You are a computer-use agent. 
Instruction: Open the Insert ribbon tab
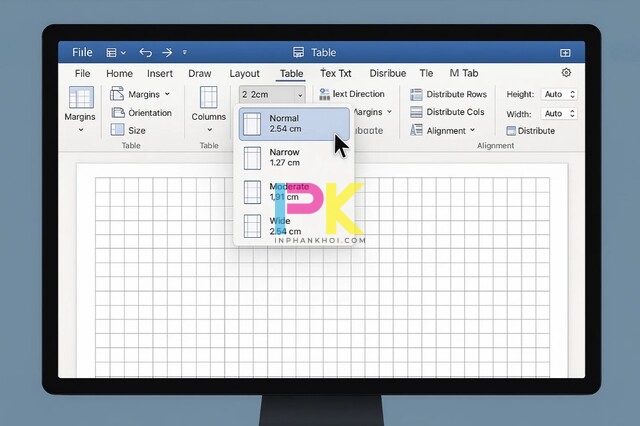click(160, 73)
